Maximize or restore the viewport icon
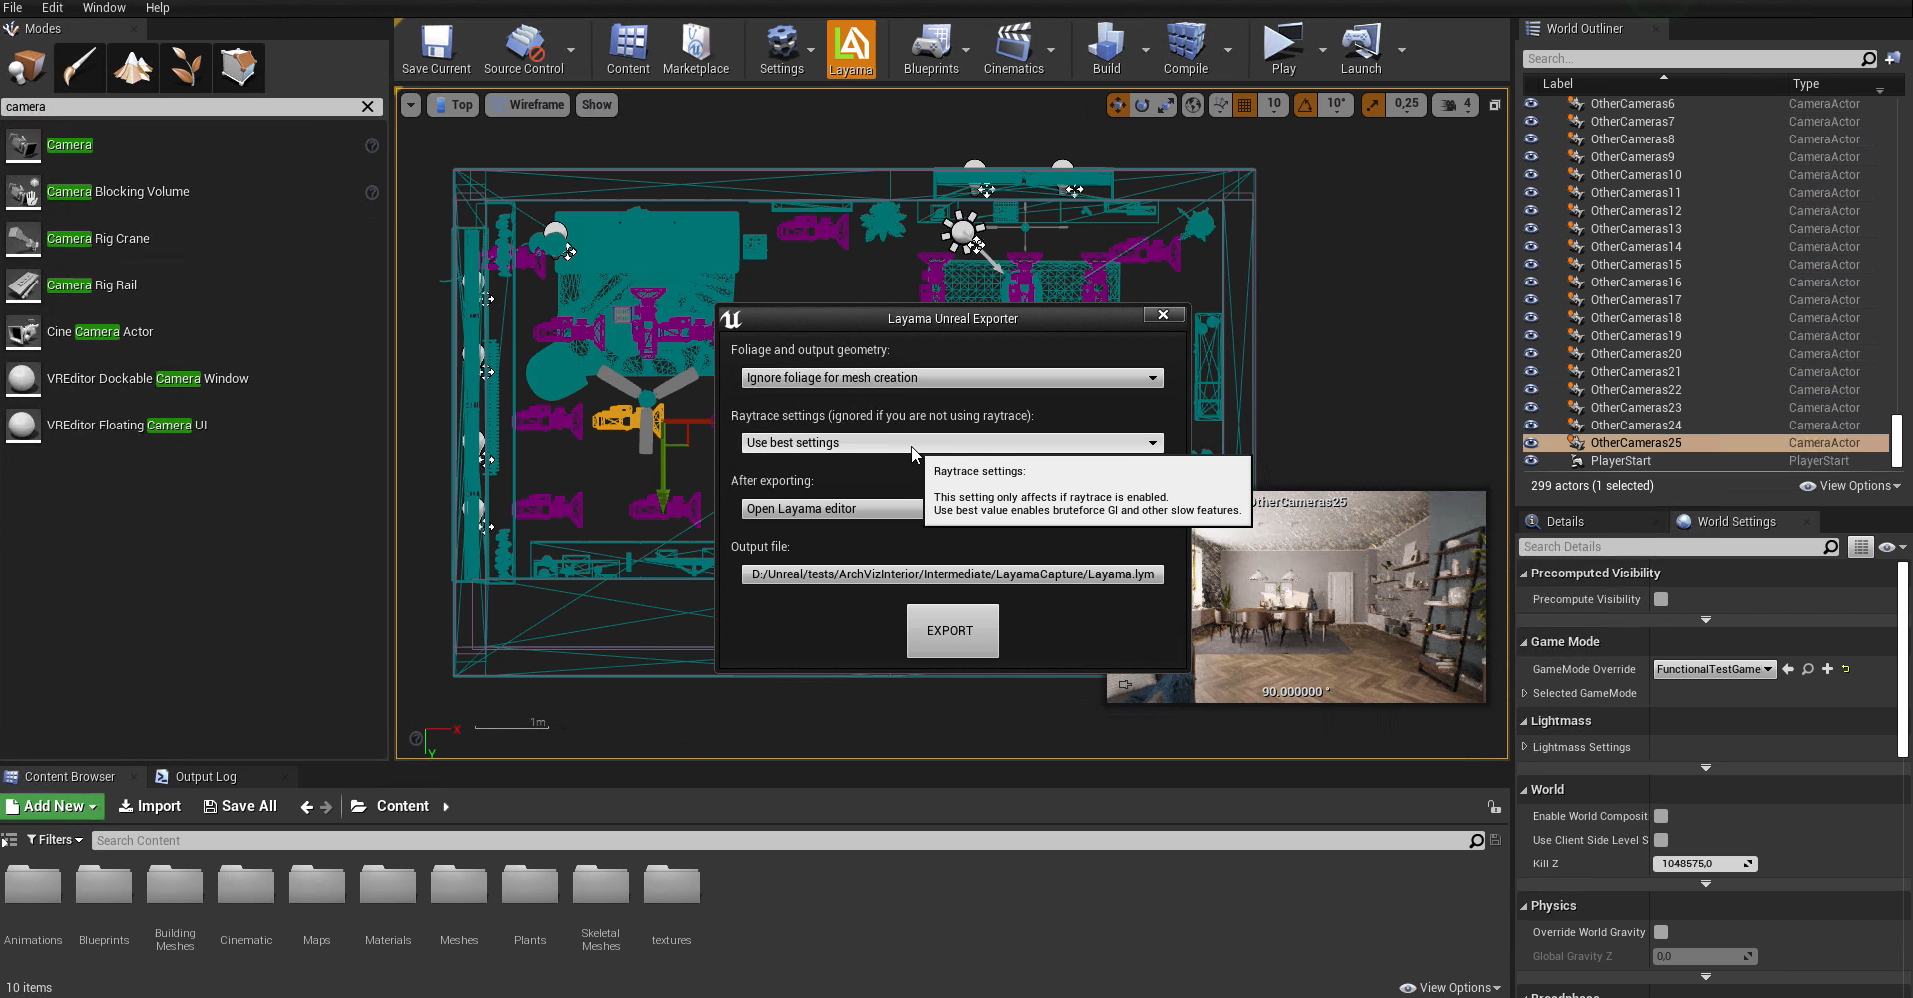Viewport: 1913px width, 998px height. pos(1495,105)
